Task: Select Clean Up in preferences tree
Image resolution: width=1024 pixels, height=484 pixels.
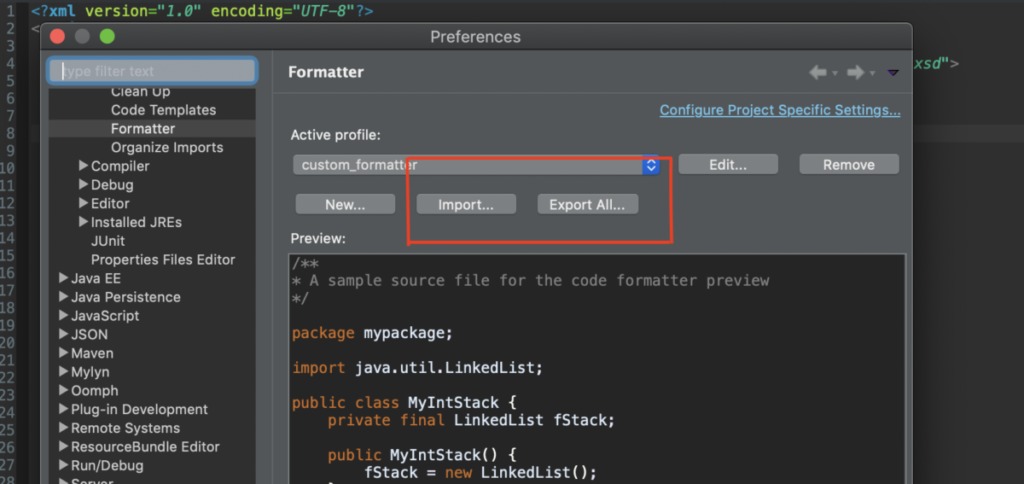Action: tap(140, 91)
